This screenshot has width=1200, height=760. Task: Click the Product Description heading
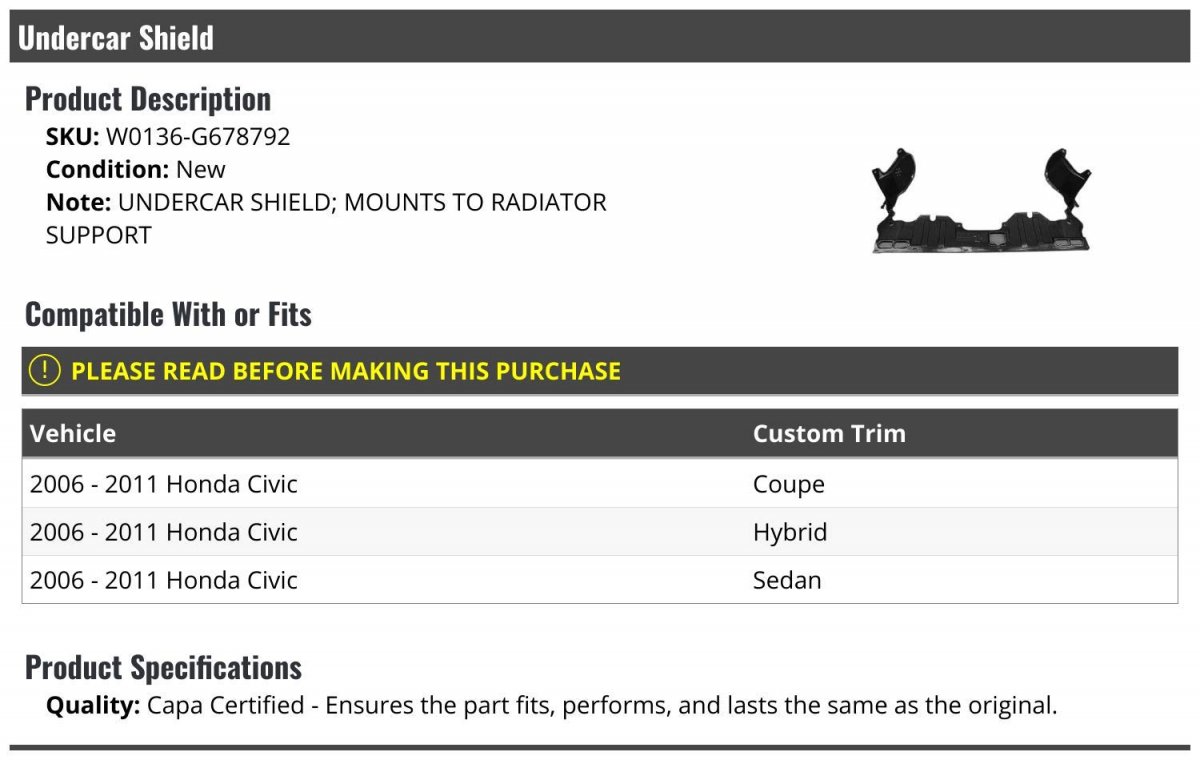[x=148, y=99]
